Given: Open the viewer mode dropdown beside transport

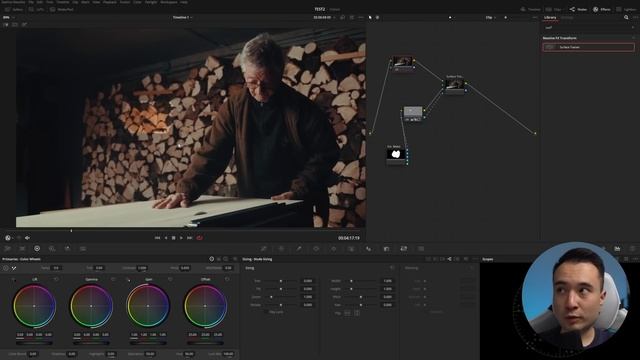Looking at the screenshot, I should click(9, 238).
